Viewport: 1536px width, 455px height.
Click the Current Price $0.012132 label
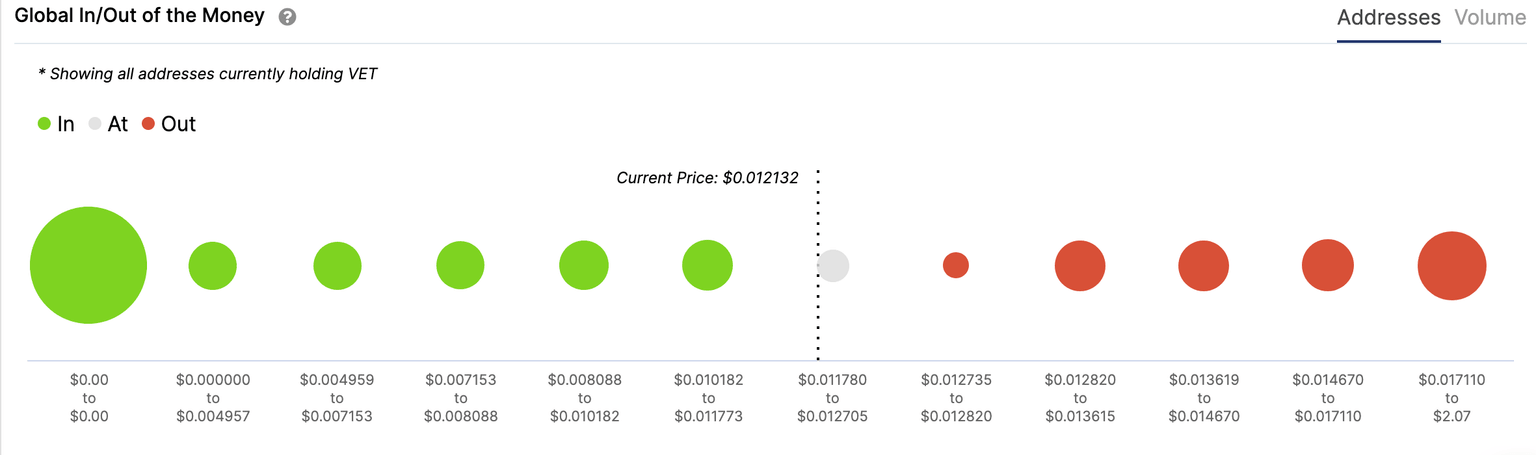(707, 178)
